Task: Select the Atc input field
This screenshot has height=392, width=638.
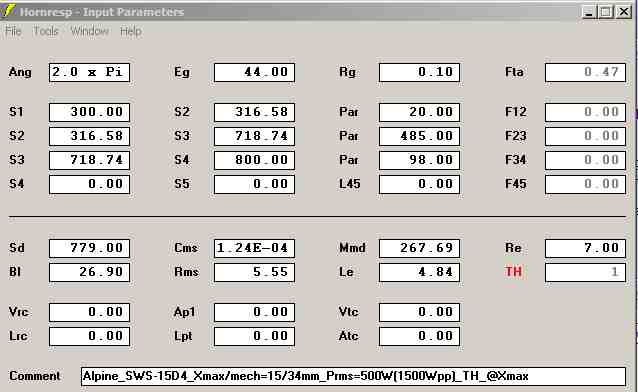Action: (x=419, y=336)
